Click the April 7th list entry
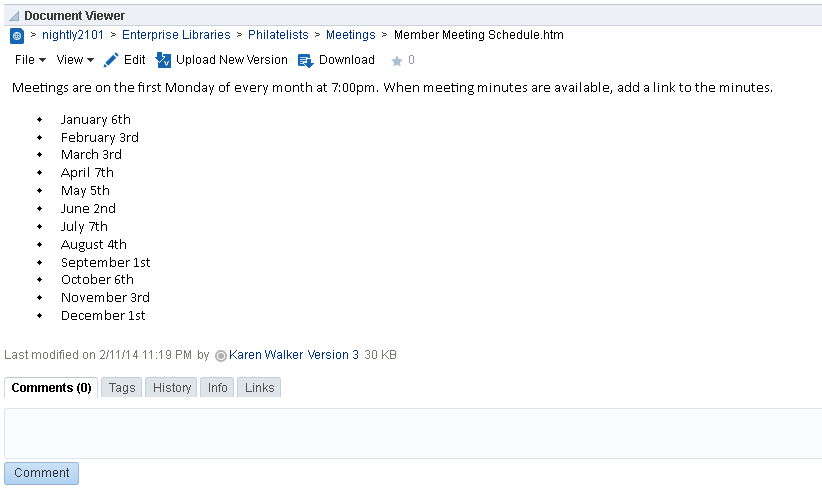Viewport: 822px width, 490px height. (87, 172)
